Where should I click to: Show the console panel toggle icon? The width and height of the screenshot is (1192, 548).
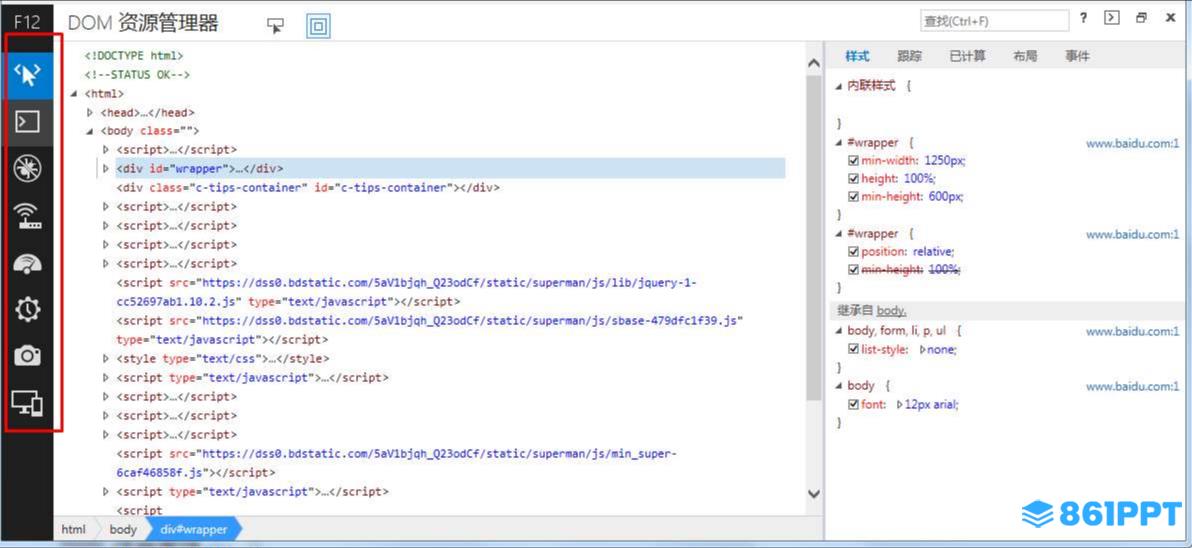(x=1112, y=18)
